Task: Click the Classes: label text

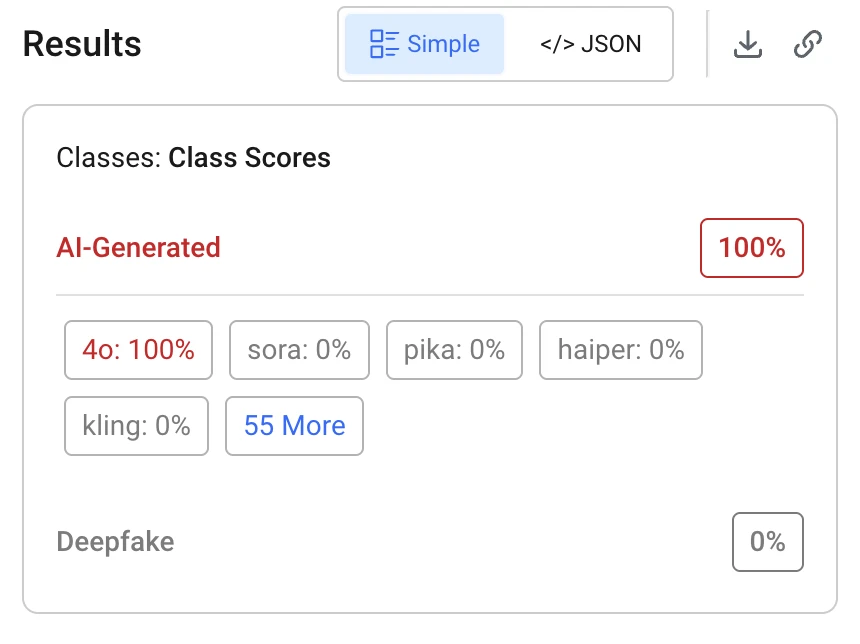Action: [x=109, y=158]
